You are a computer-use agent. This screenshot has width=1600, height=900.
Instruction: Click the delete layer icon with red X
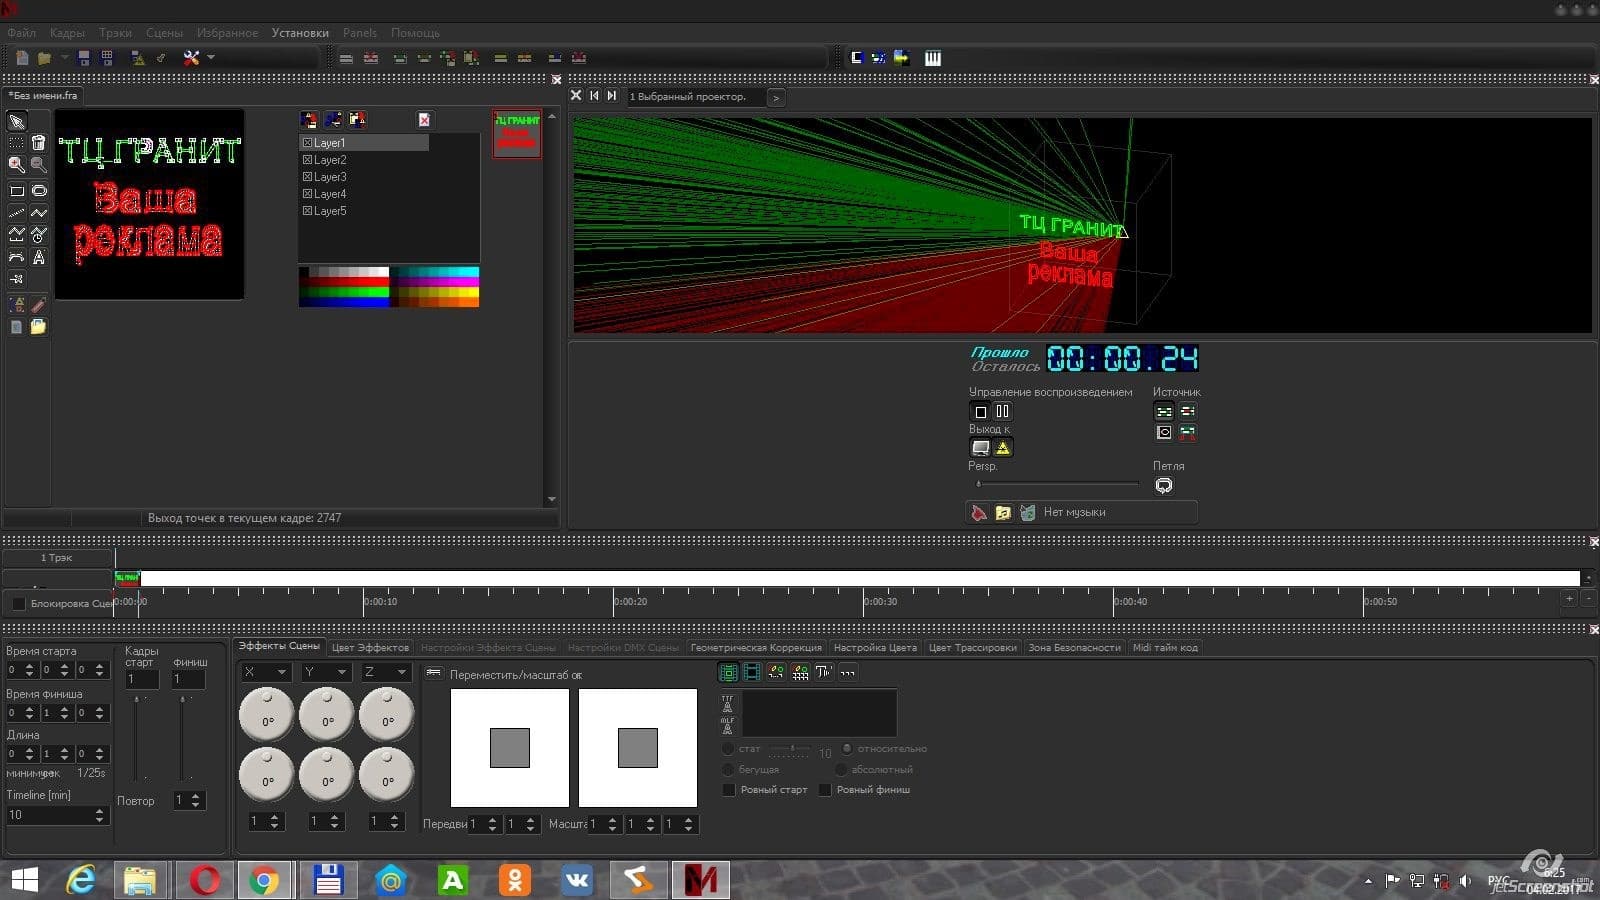pos(424,120)
